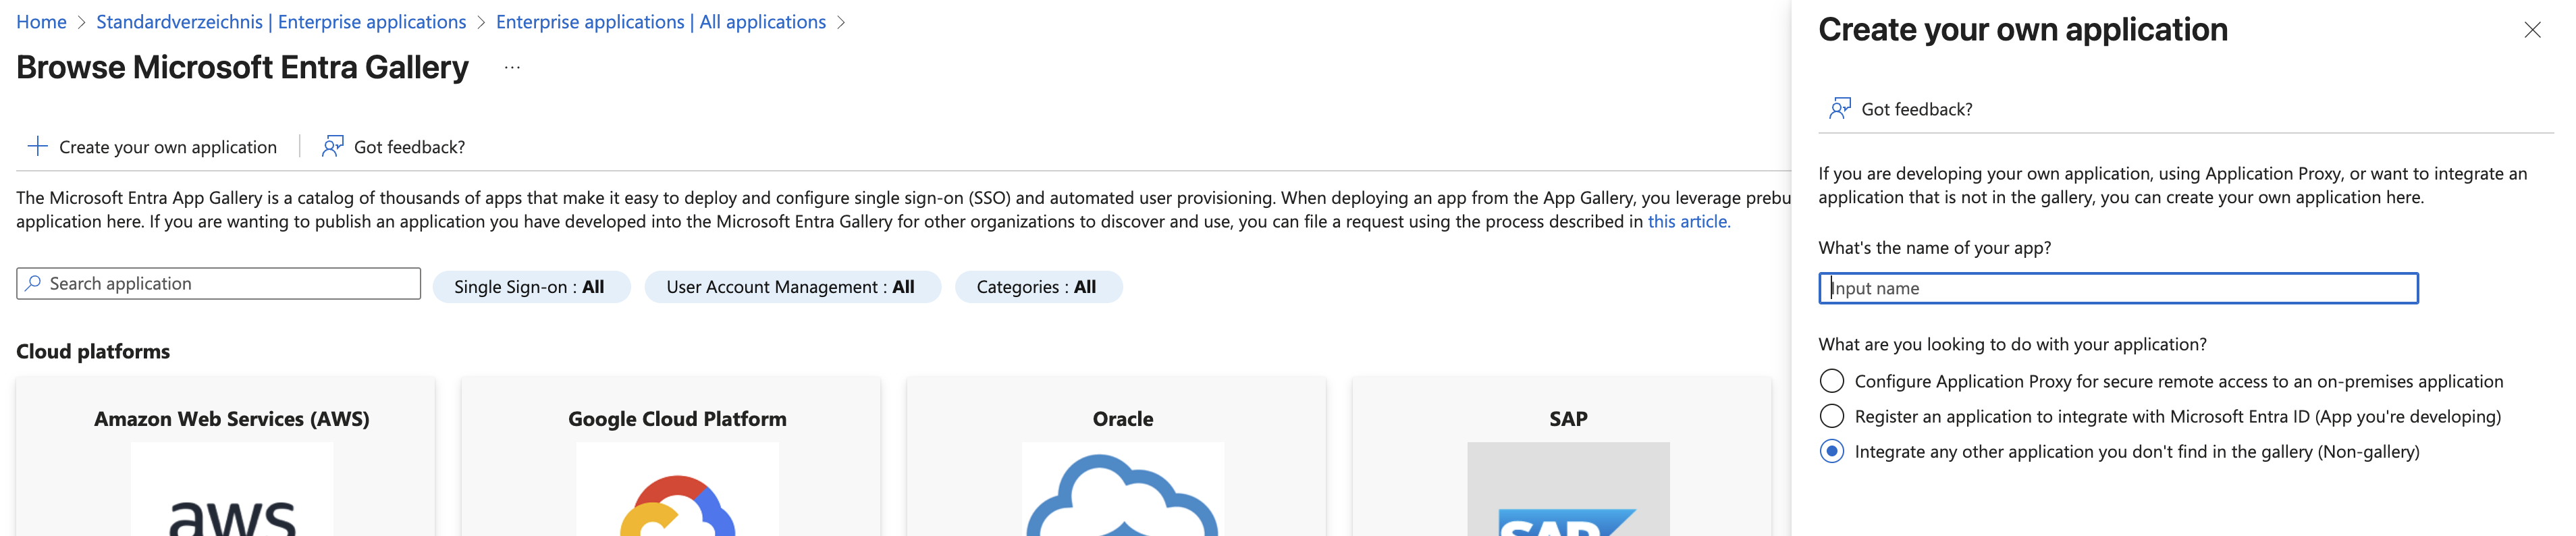
Task: Click the feedback icon in the Create application panel
Action: tap(1839, 109)
